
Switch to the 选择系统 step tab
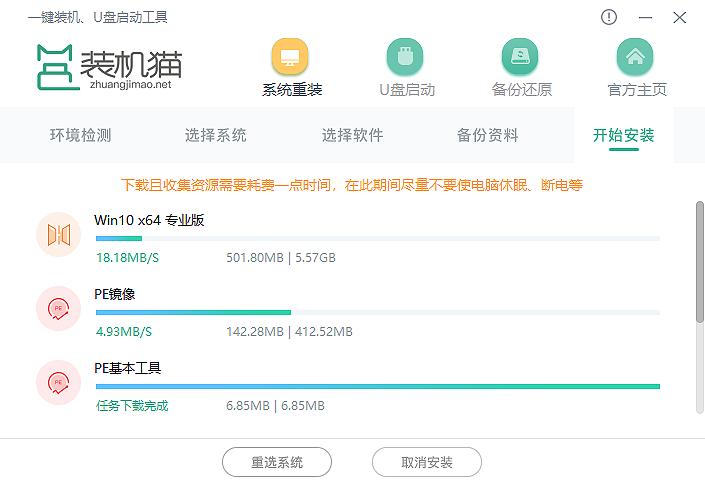215,136
